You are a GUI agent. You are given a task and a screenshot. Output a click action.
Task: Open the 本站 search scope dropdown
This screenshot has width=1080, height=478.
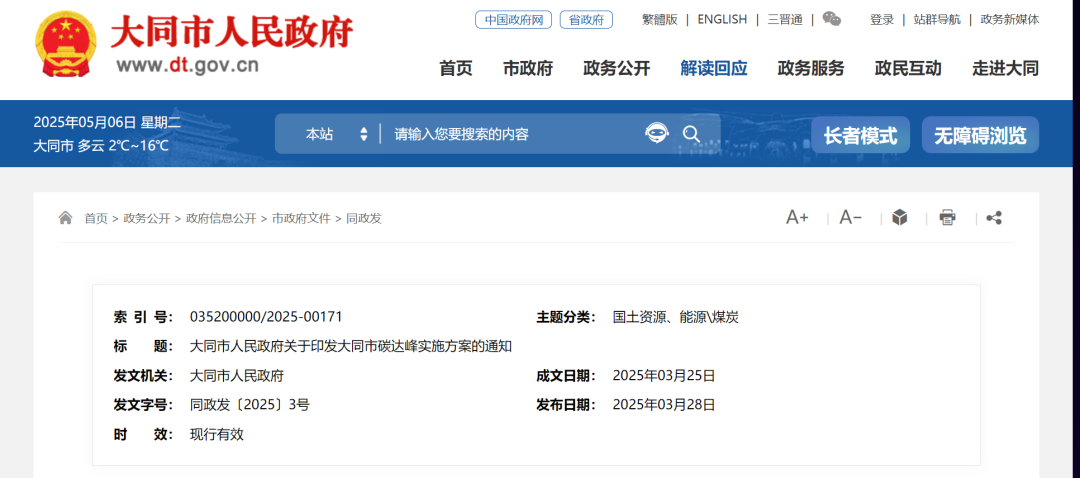[x=337, y=134]
